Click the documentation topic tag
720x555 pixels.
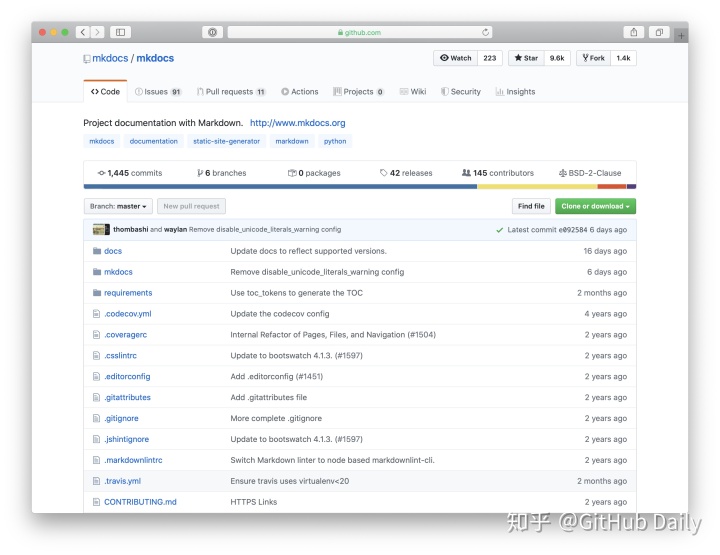[x=153, y=141]
